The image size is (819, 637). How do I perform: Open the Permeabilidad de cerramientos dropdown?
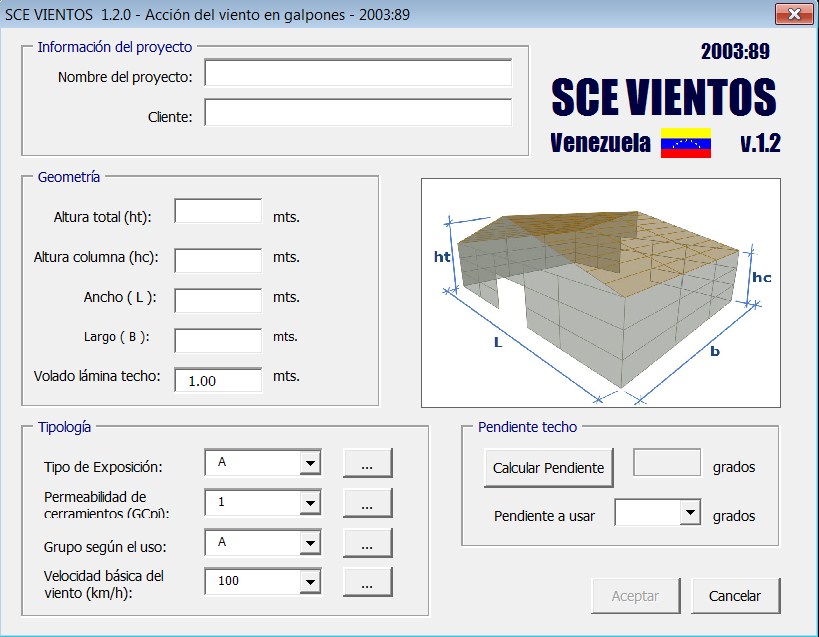(310, 503)
